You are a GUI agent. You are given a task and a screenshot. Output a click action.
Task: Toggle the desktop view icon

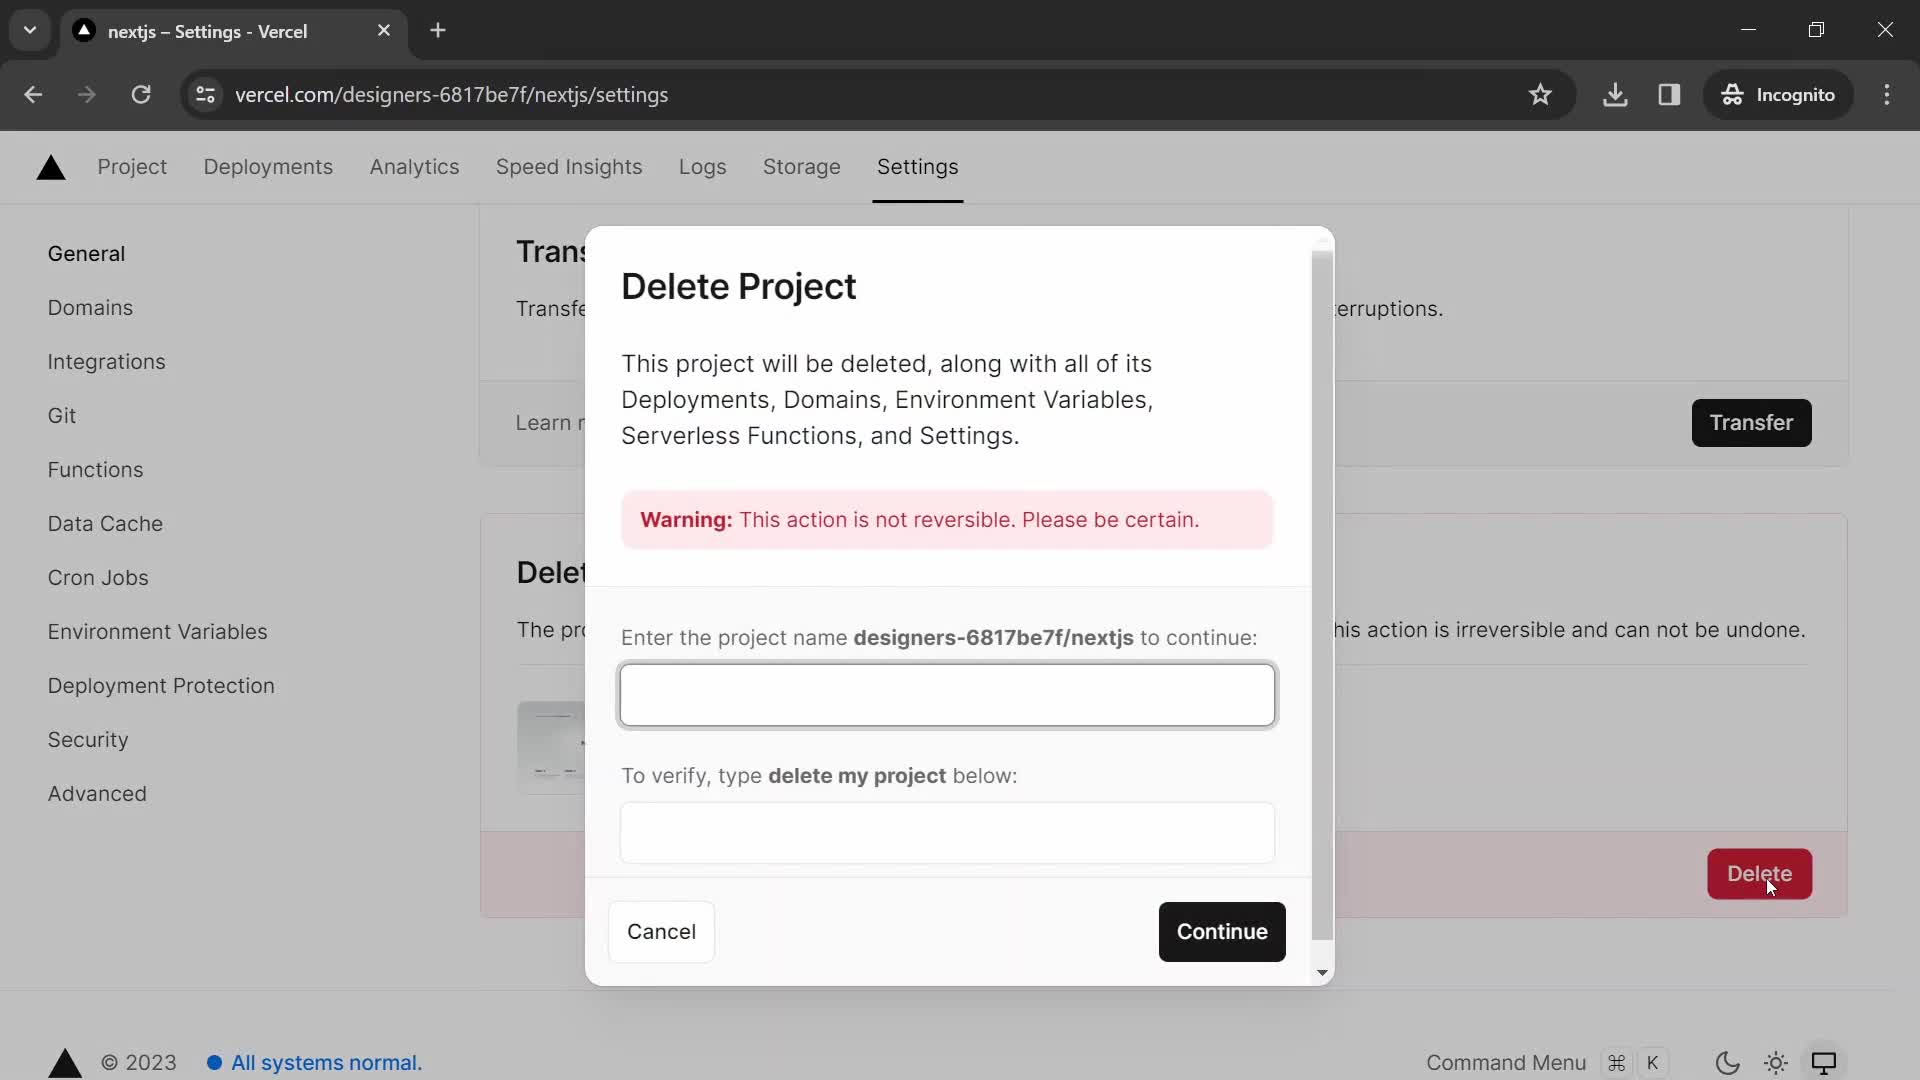tap(1834, 1062)
